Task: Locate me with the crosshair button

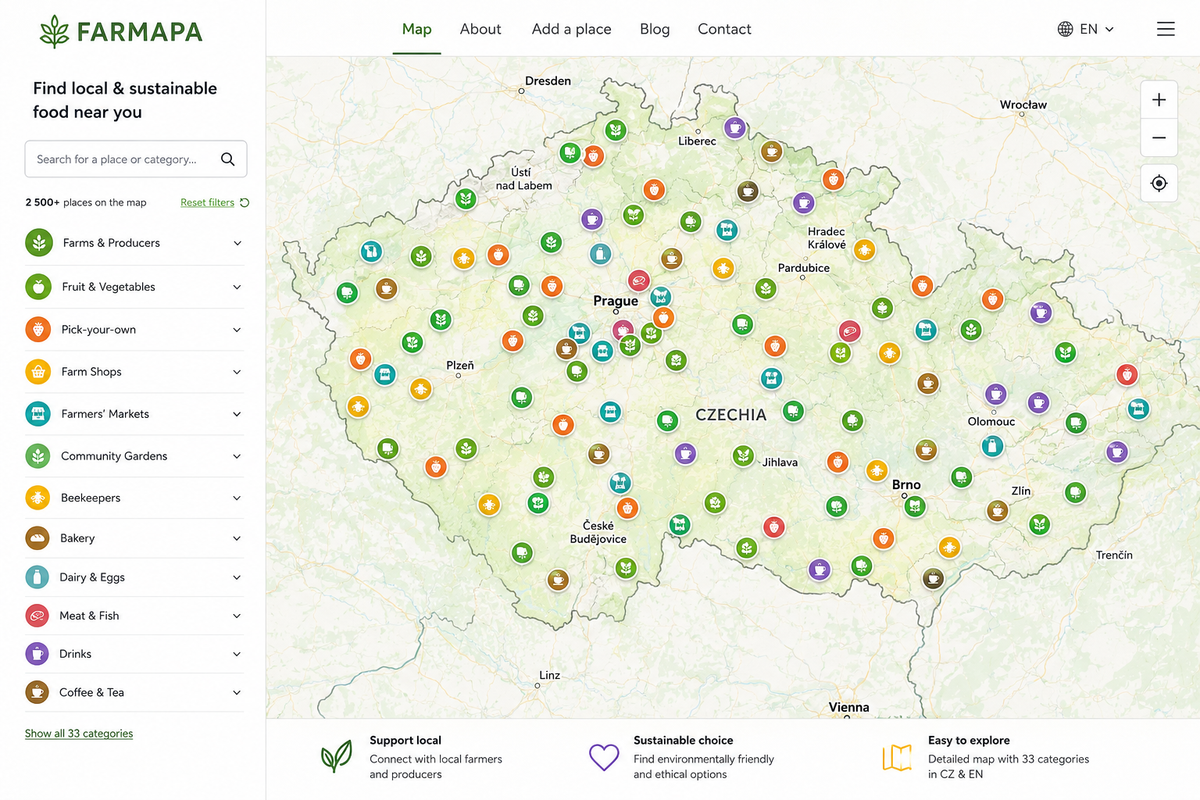Action: point(1159,183)
